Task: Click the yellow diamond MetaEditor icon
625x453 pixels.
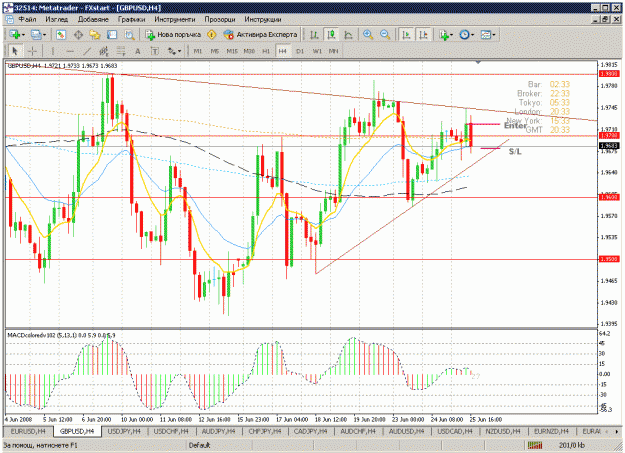Action: click(x=212, y=35)
